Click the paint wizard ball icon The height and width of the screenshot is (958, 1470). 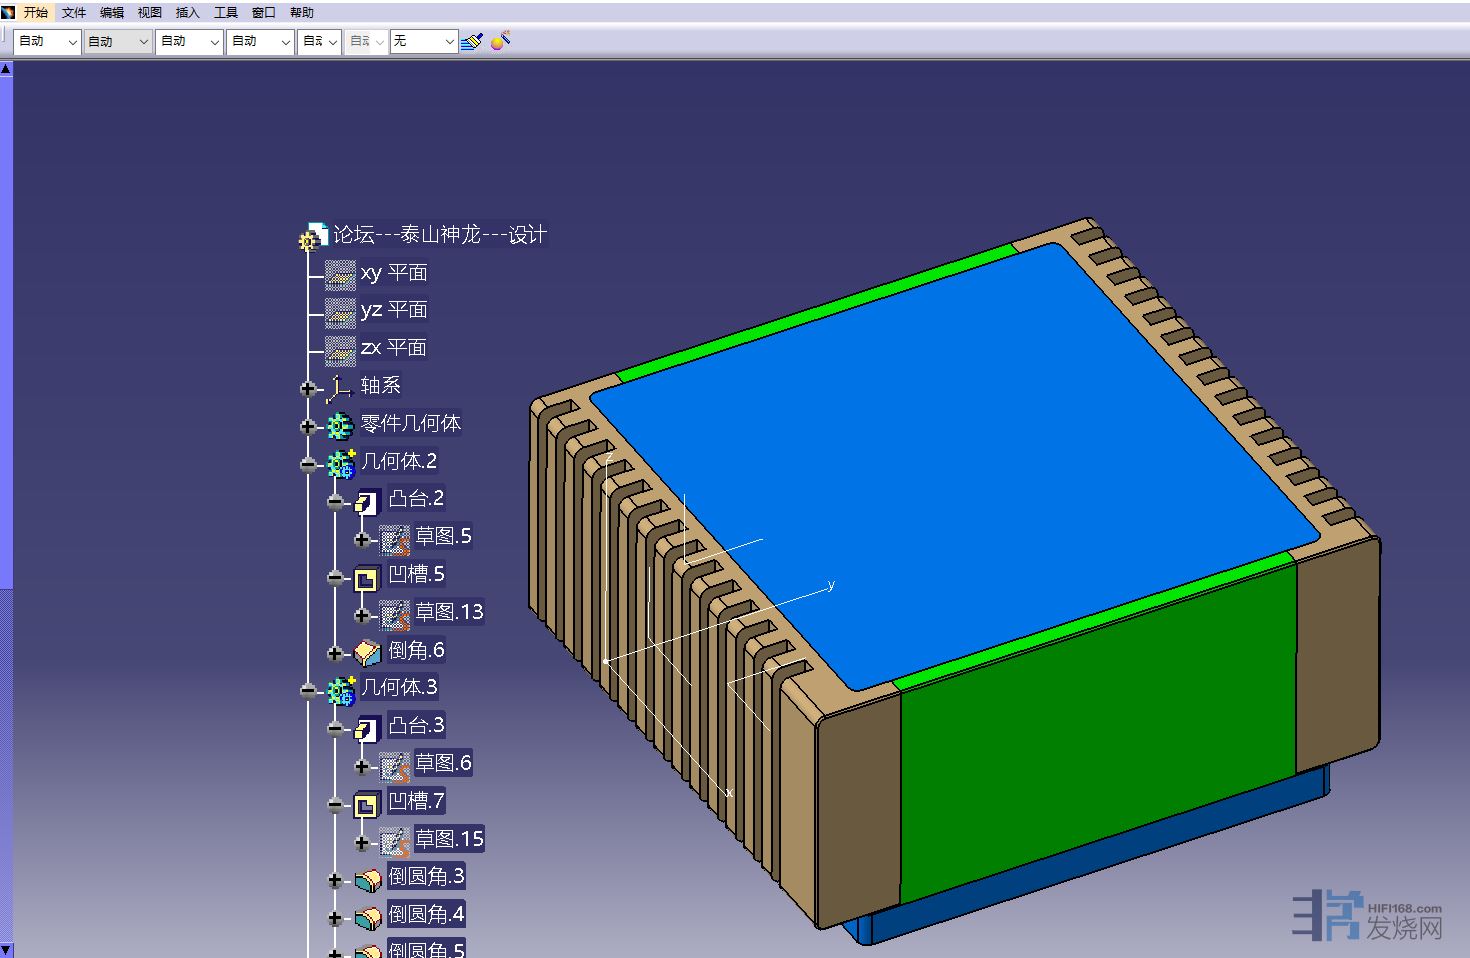pyautogui.click(x=500, y=41)
